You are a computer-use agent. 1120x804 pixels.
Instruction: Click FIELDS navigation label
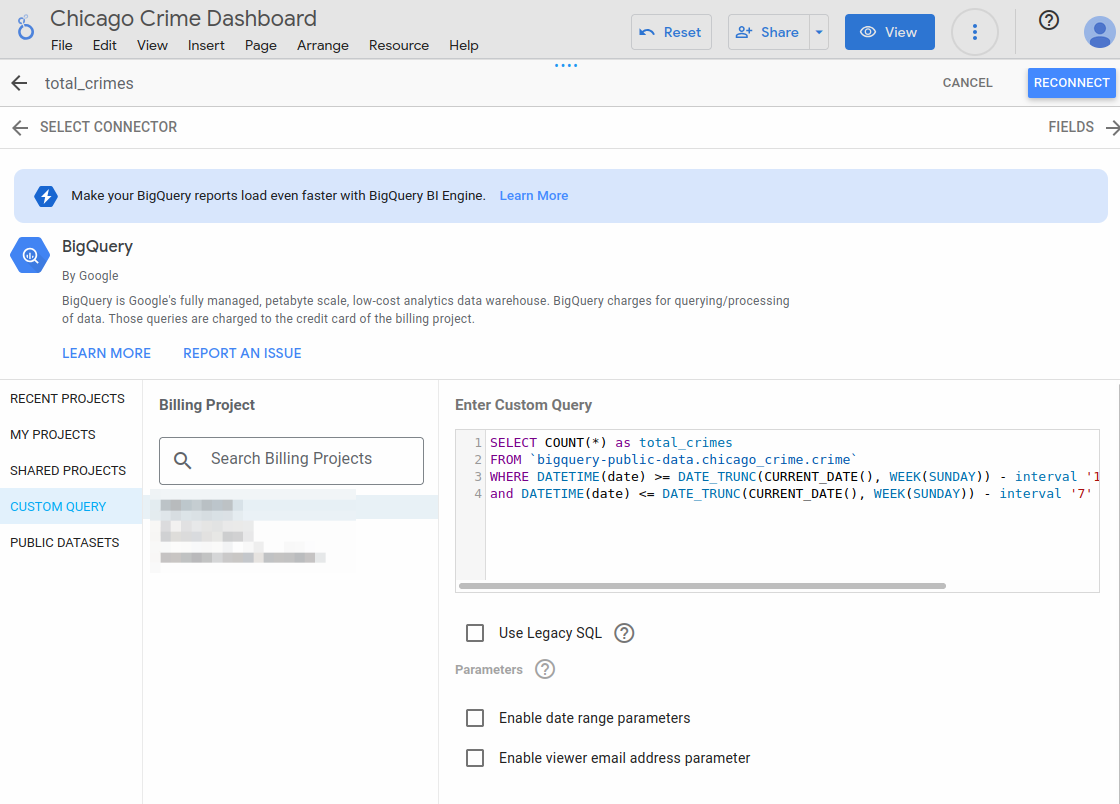[1071, 127]
